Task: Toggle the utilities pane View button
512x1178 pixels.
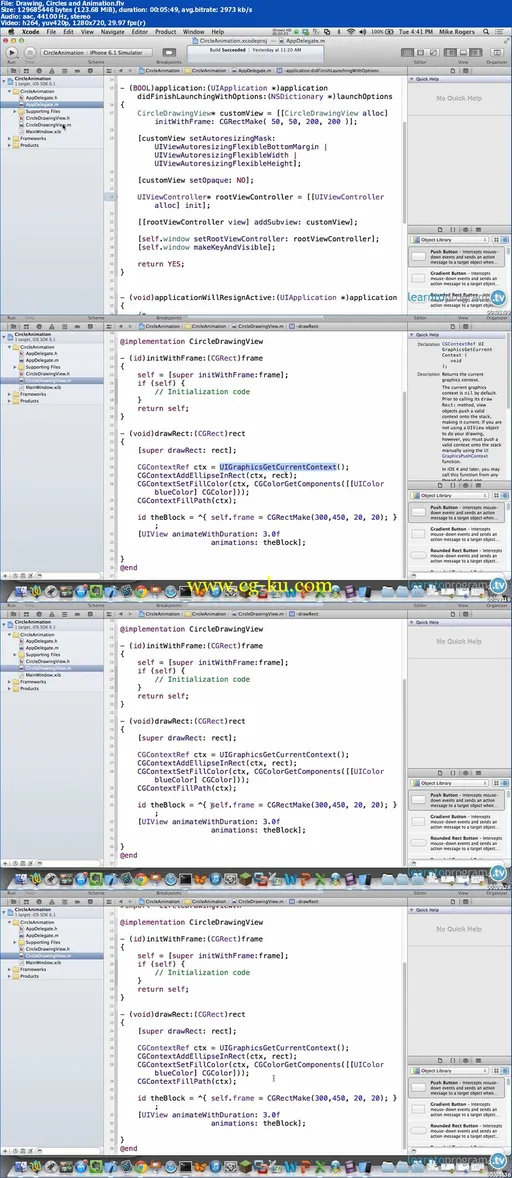Action: [475, 53]
